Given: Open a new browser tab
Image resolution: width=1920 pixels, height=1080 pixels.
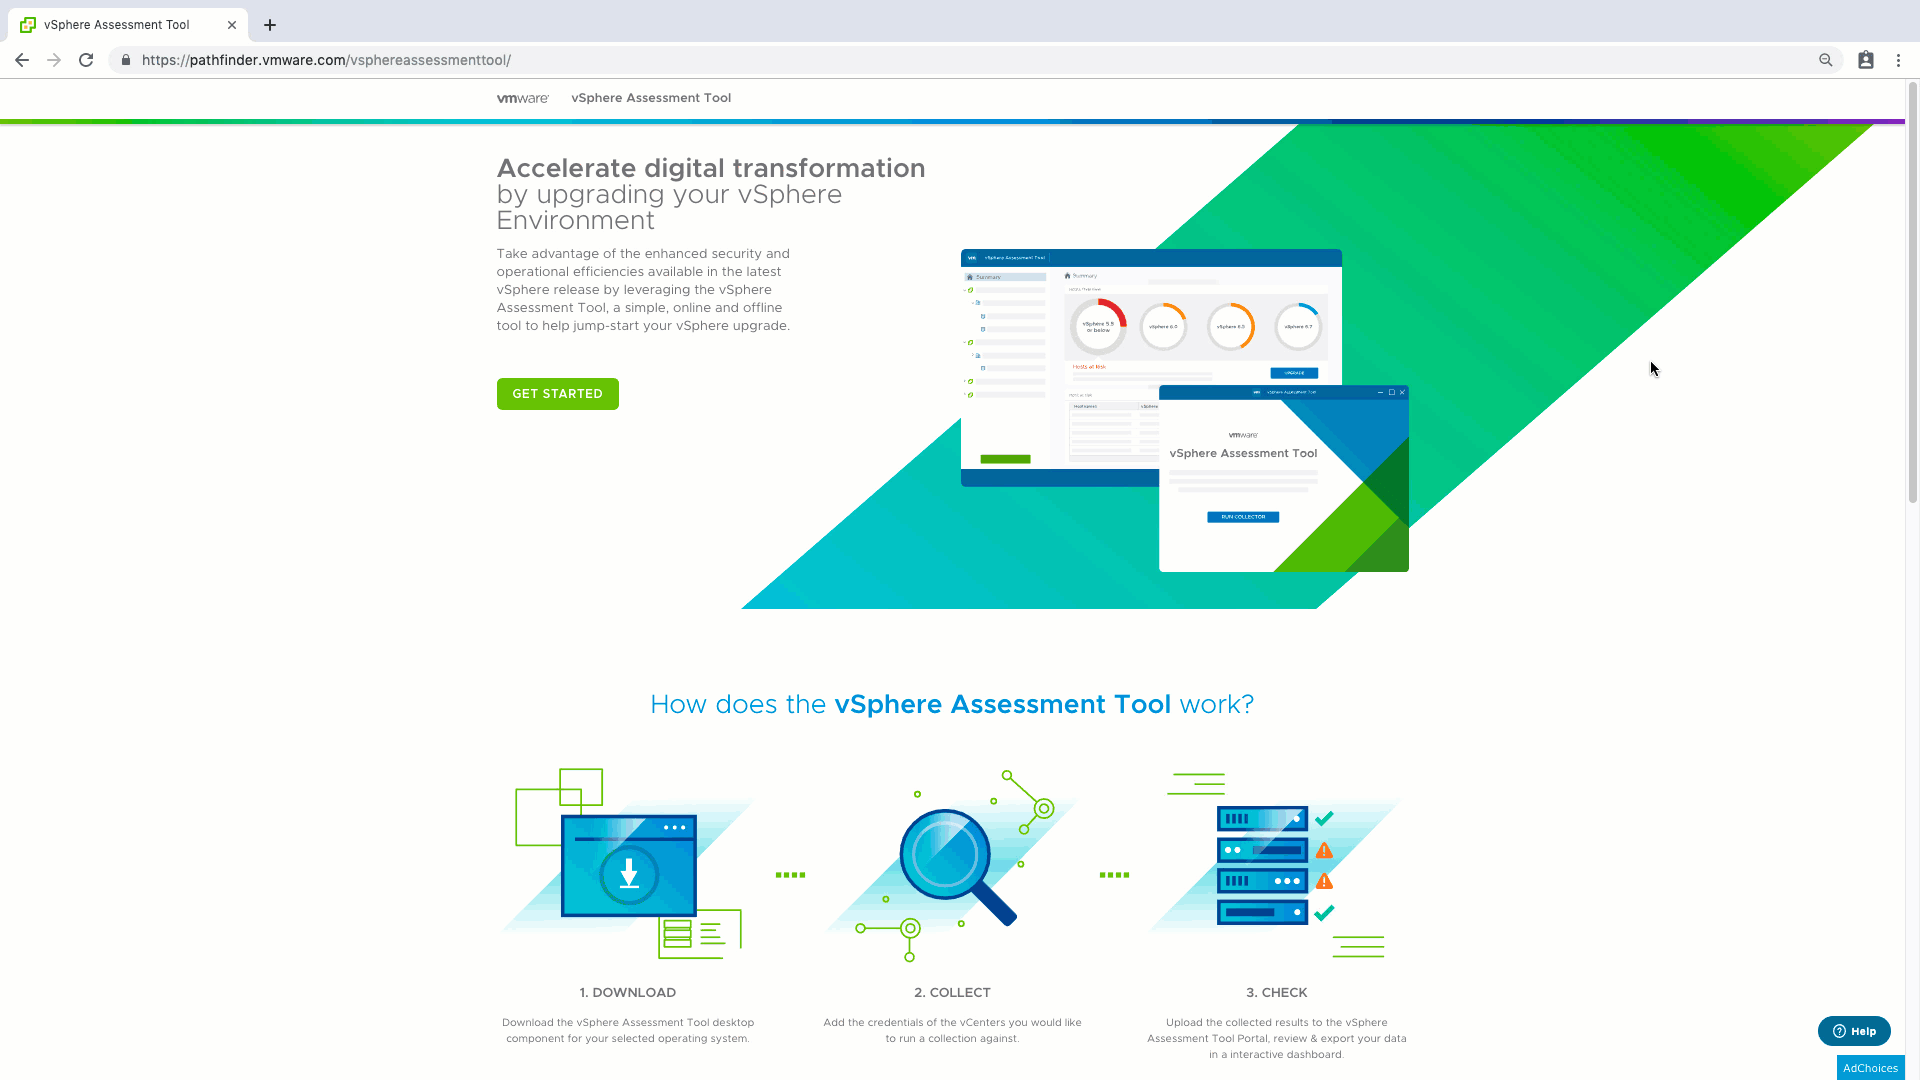Looking at the screenshot, I should (270, 25).
